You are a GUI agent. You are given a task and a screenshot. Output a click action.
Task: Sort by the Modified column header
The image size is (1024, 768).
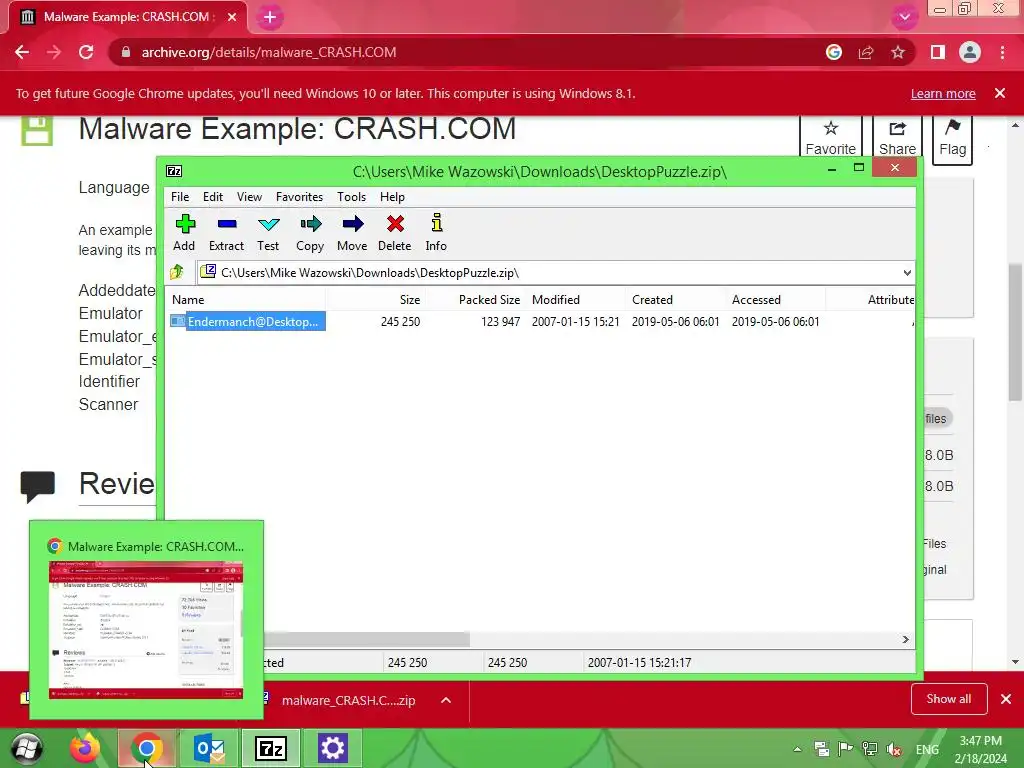[576, 300]
